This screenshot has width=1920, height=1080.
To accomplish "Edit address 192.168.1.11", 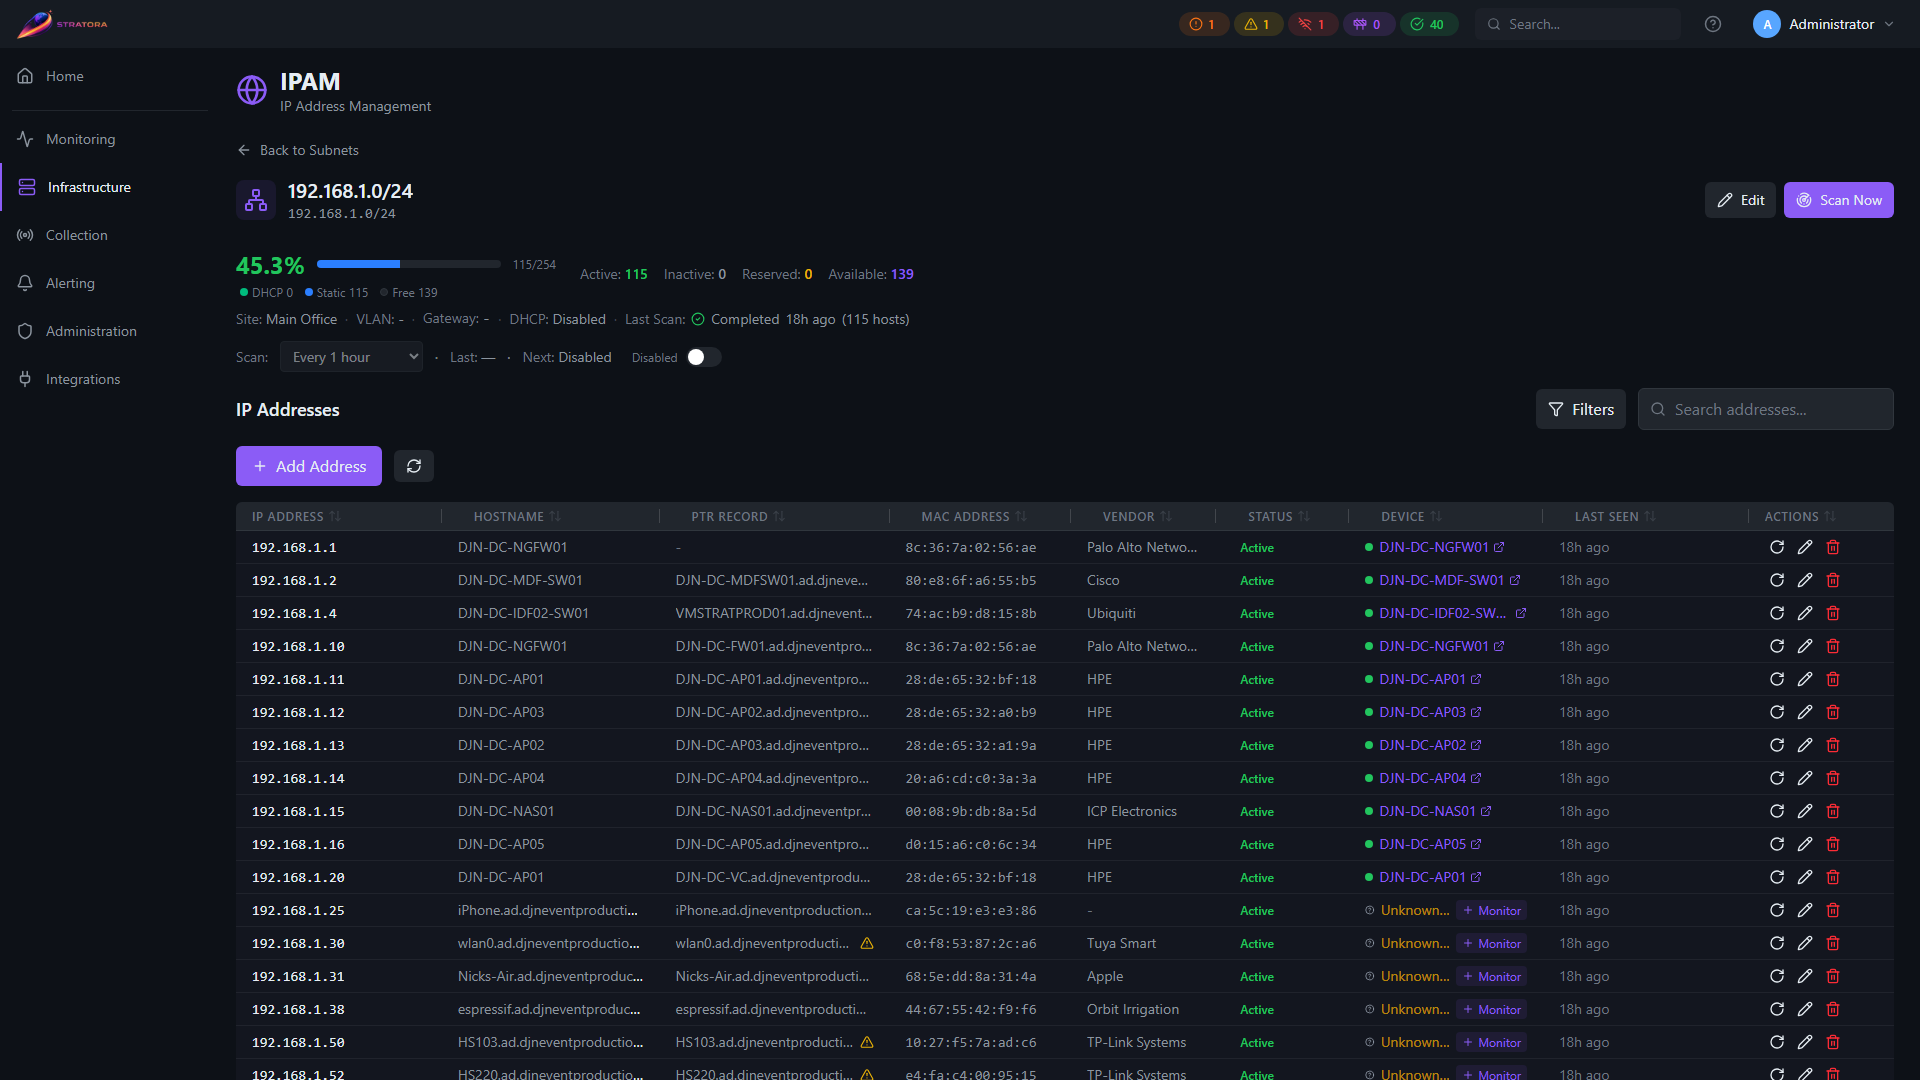I will (1805, 679).
